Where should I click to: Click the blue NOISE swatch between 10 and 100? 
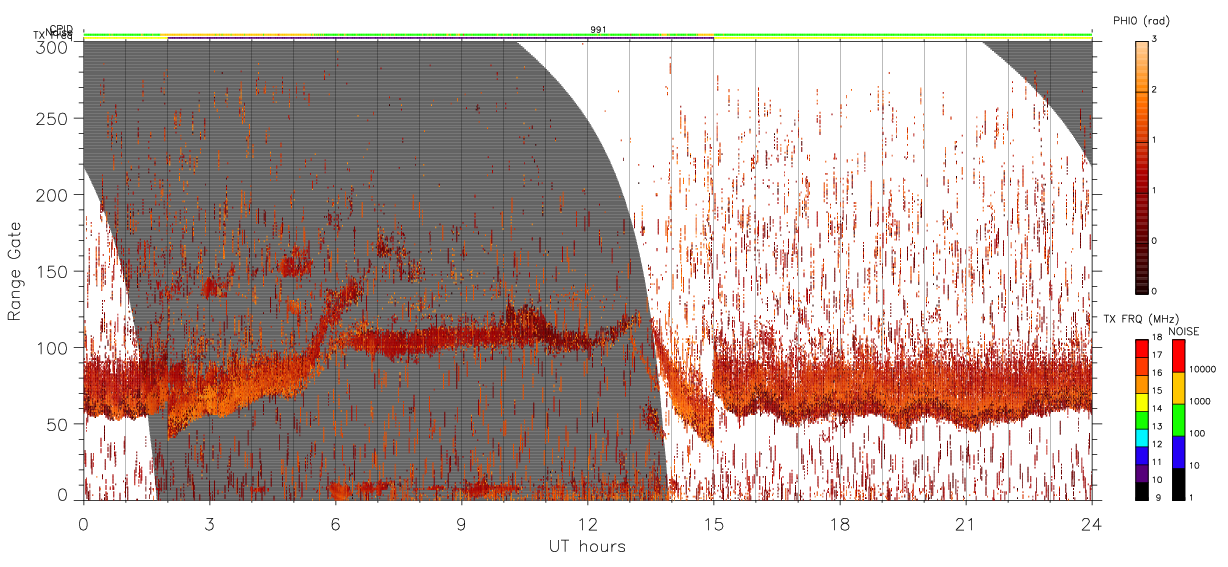pos(1178,452)
